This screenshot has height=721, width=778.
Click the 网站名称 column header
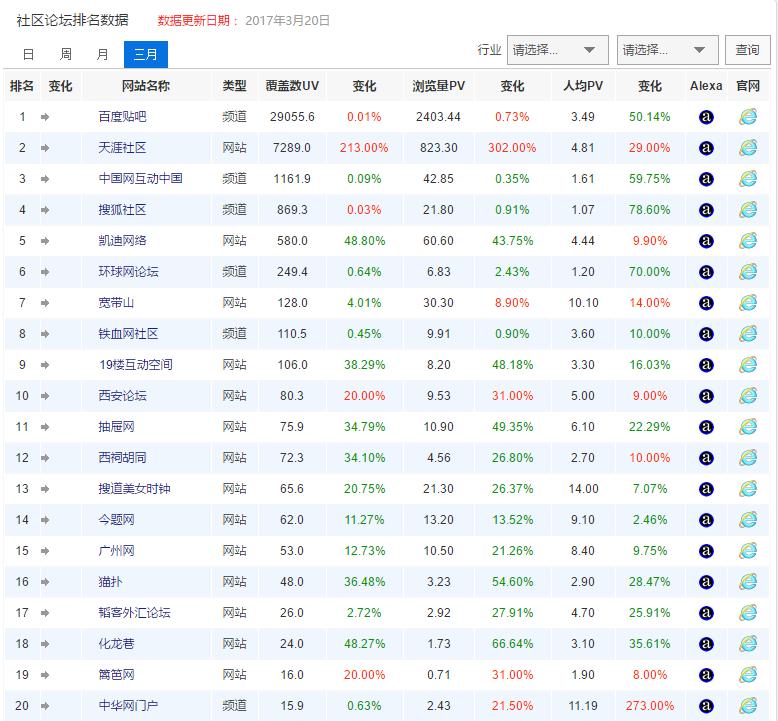click(146, 86)
